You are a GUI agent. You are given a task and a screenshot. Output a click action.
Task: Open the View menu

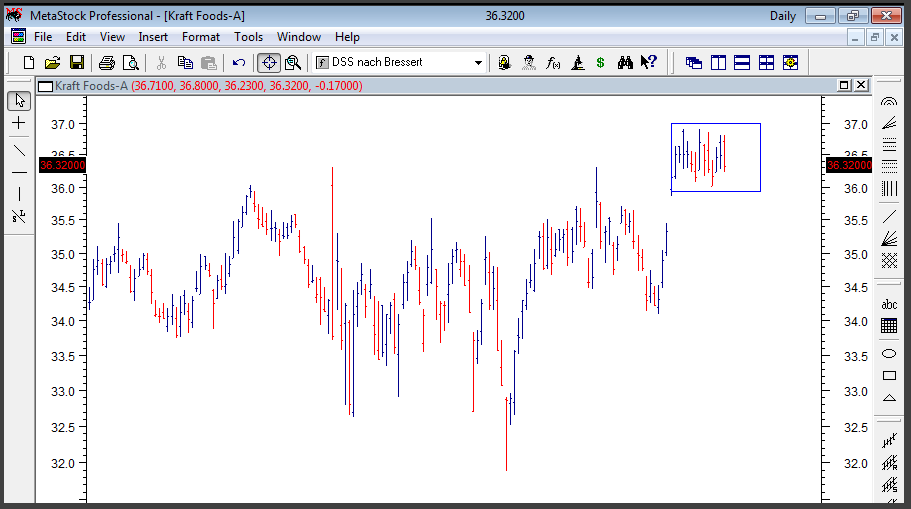[x=112, y=37]
